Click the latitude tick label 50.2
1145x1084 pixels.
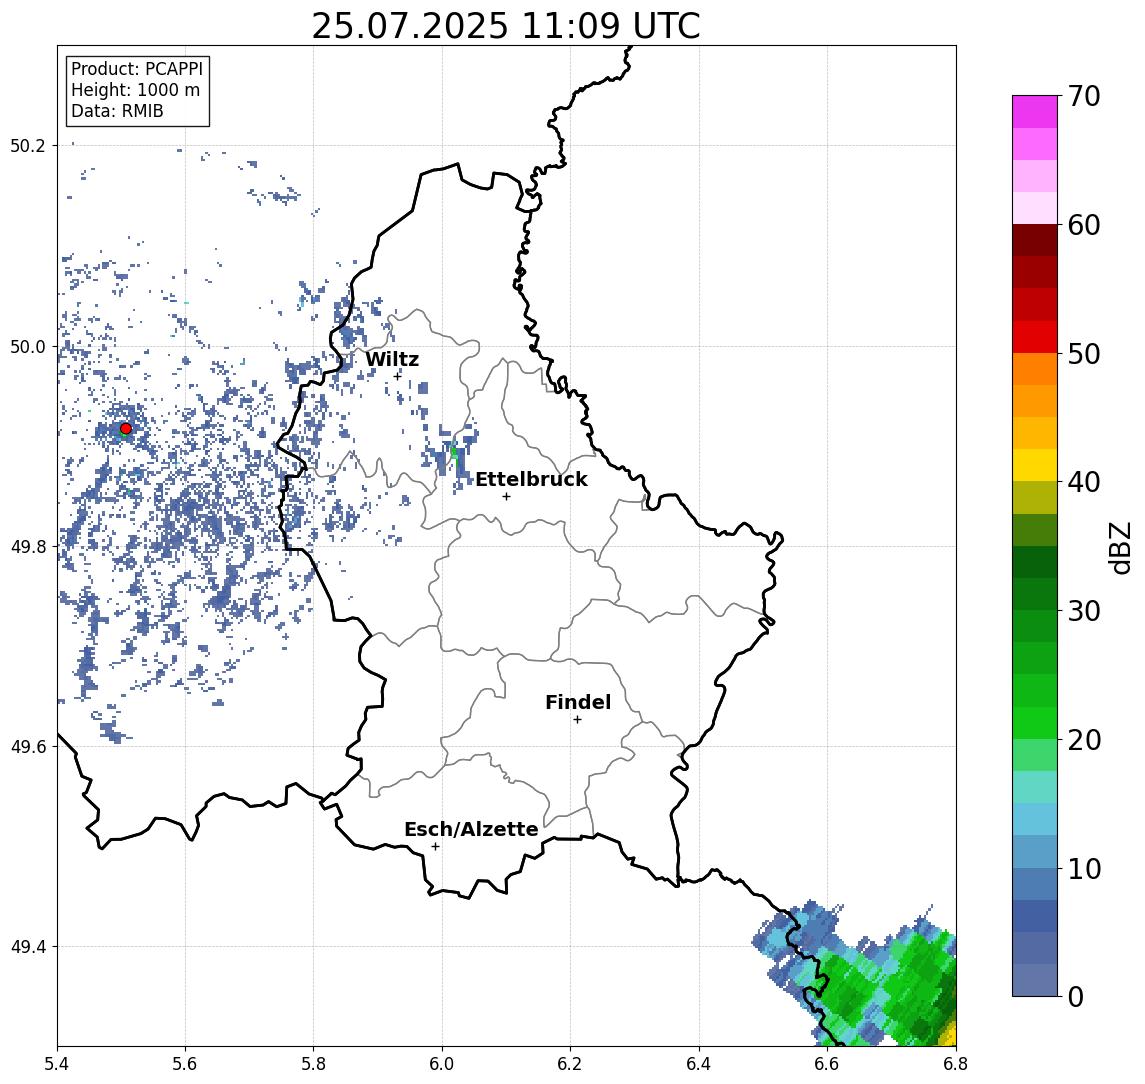coord(28,145)
